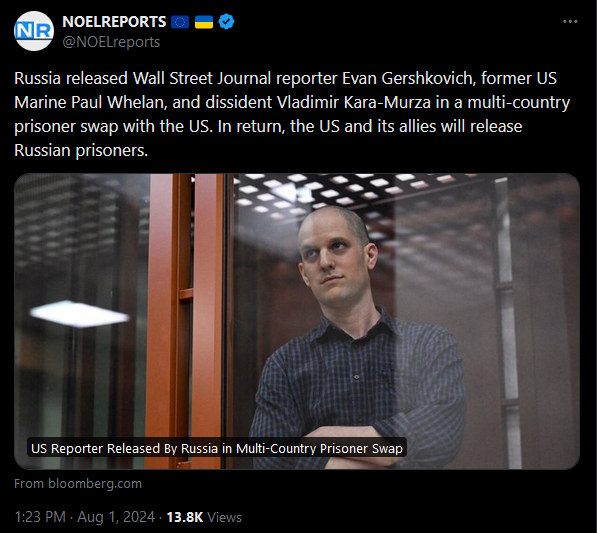The image size is (597, 533).
Task: Click the 1:23 PM timestamp
Action: [x=40, y=517]
